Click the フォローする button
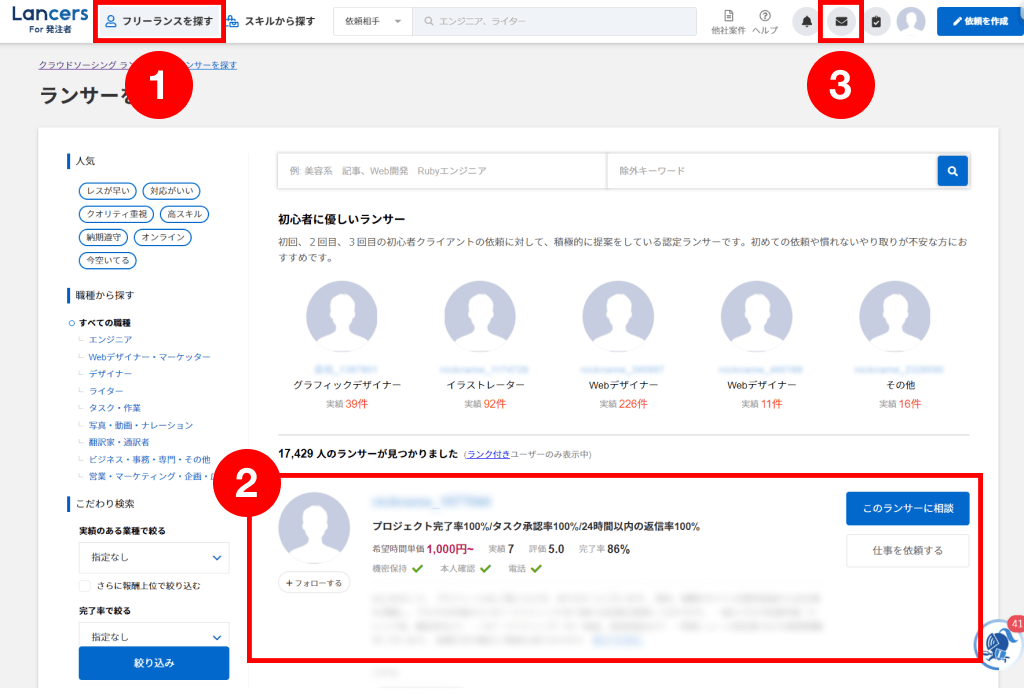1024x696 pixels. (314, 582)
